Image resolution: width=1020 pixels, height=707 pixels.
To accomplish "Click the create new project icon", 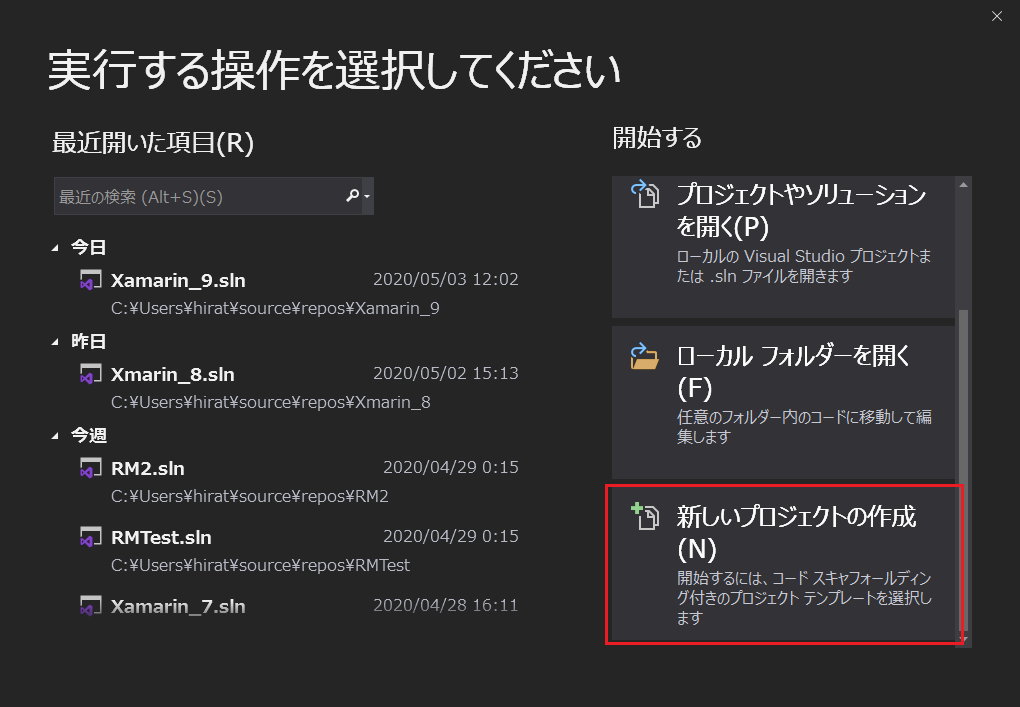I will 645,516.
